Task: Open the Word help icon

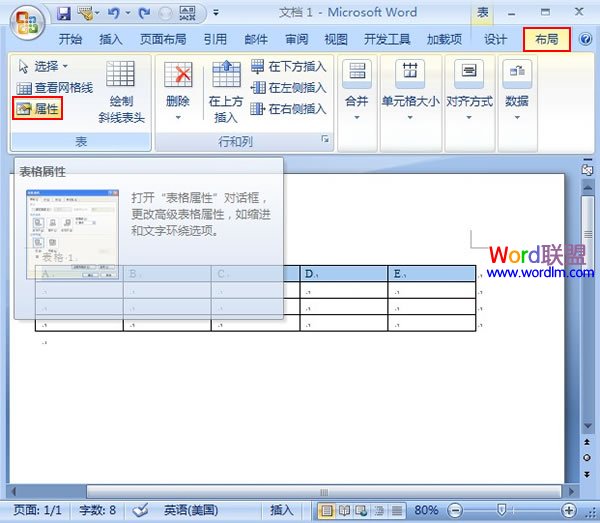Action: click(585, 39)
